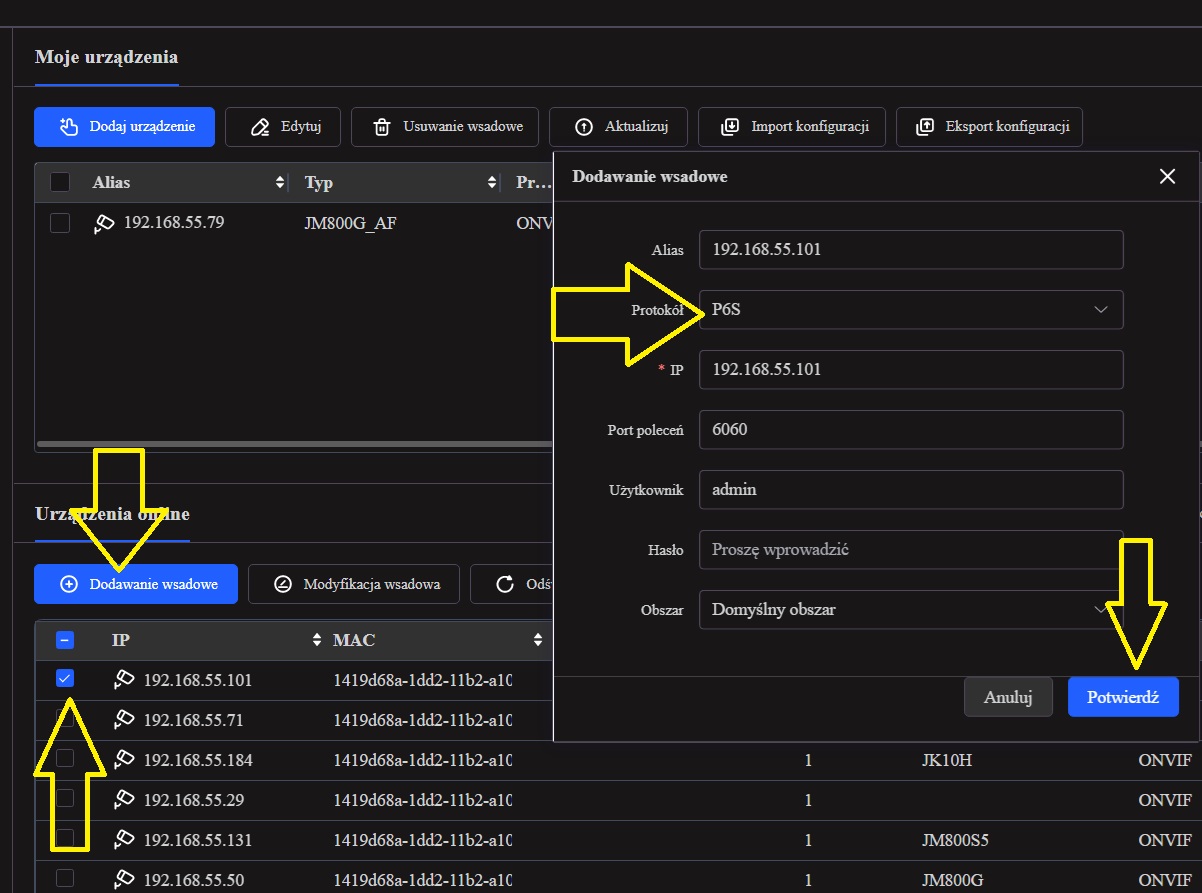Open Eksport konfiguracji
This screenshot has height=893, width=1202.
[990, 127]
